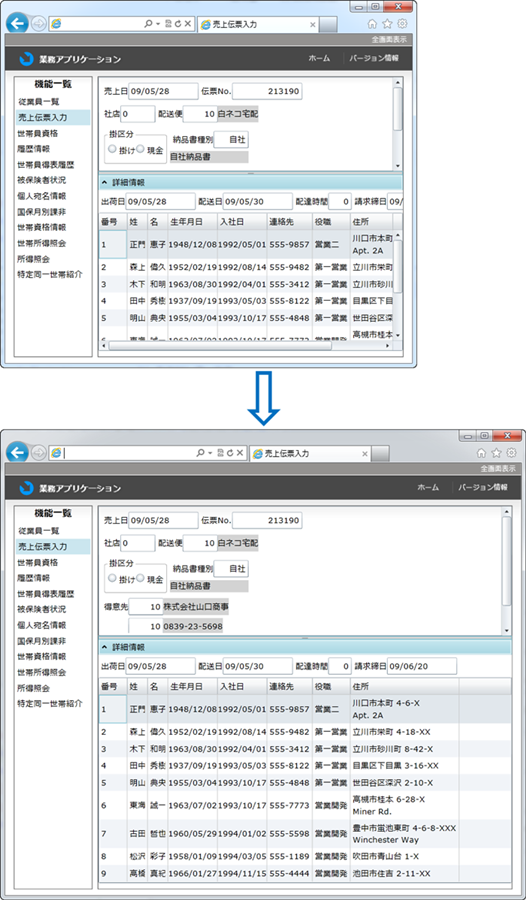The width and height of the screenshot is (526, 900).
Task: Click the 請求締日 field showing 09/06/20
Action: coord(421,666)
